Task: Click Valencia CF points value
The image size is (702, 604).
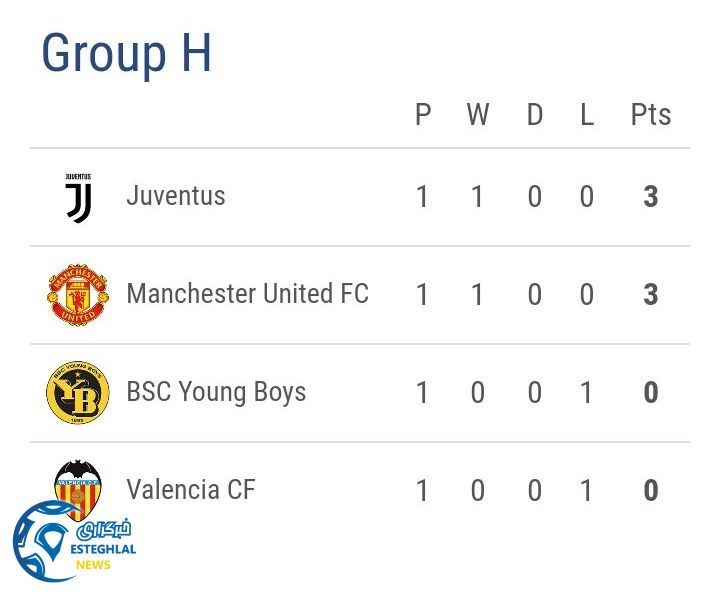Action: coord(651,491)
